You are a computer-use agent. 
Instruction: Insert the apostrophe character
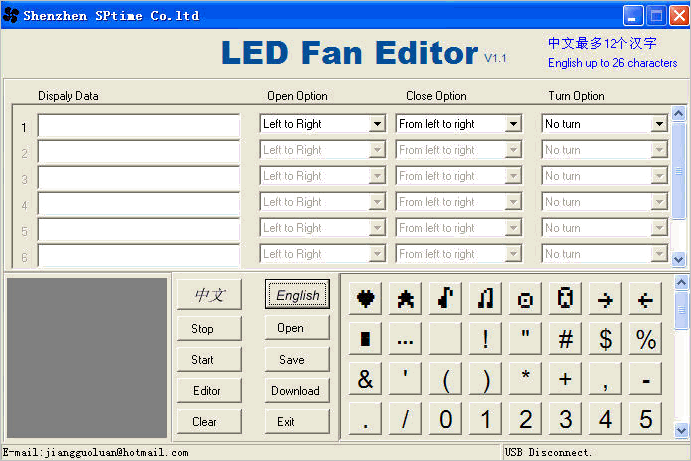click(x=405, y=379)
